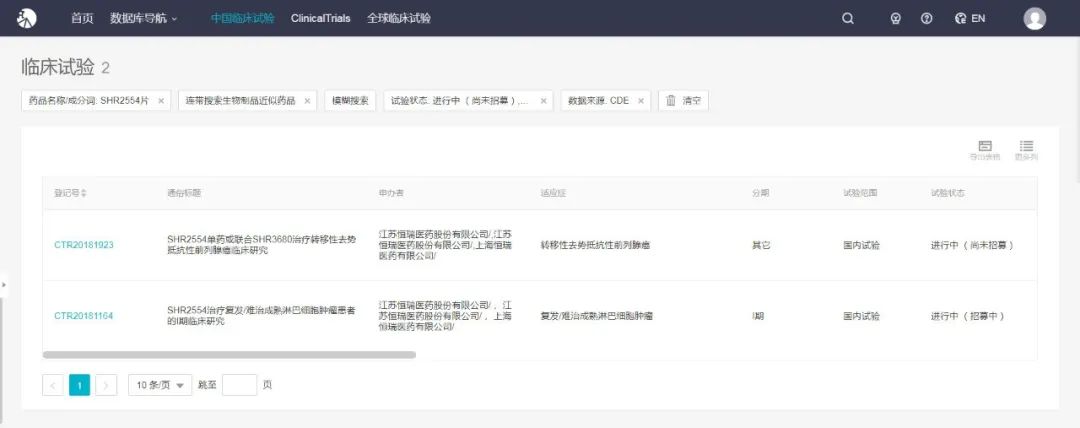This screenshot has height=428, width=1080.
Task: Open trial CTR20181164
Action: 84,316
